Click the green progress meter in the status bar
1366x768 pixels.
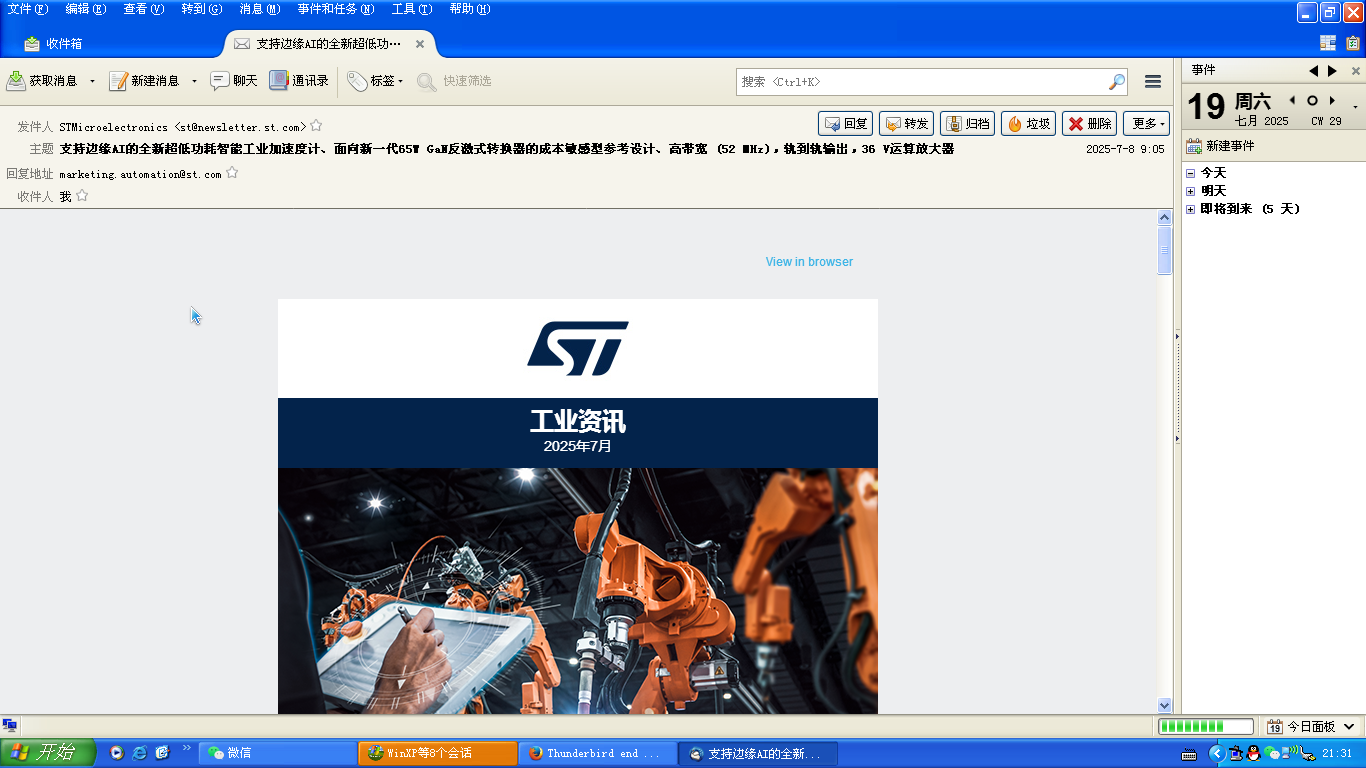[1205, 727]
